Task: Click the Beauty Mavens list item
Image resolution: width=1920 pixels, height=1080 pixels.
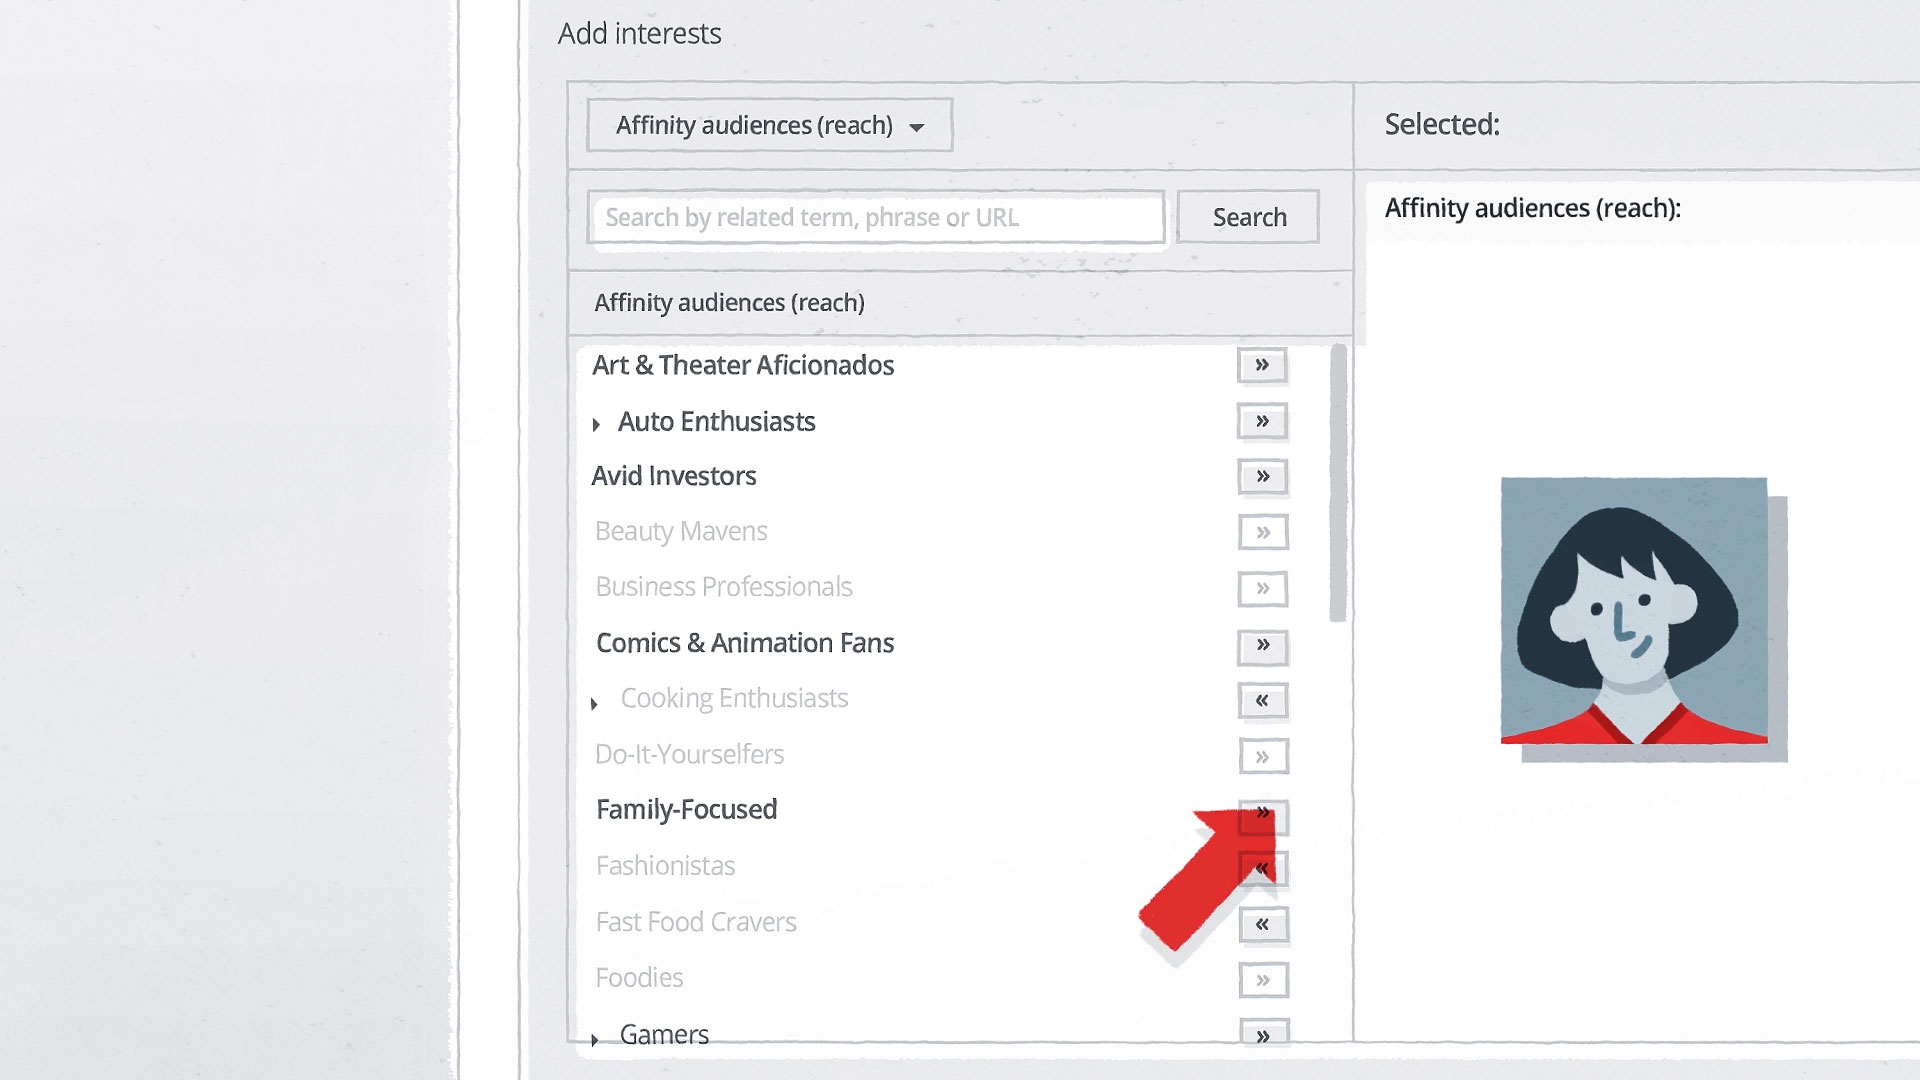Action: click(x=682, y=530)
